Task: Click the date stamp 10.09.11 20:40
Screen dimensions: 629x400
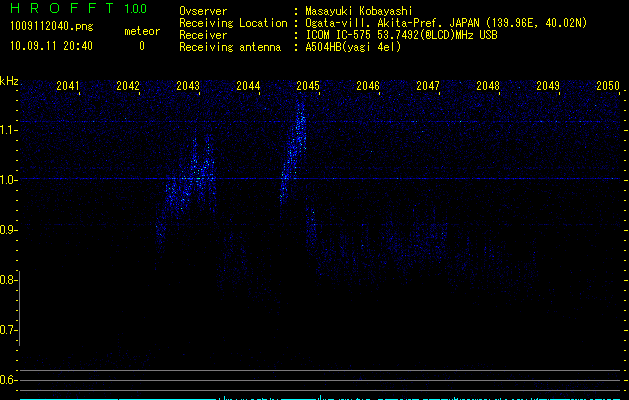Action: (51, 46)
